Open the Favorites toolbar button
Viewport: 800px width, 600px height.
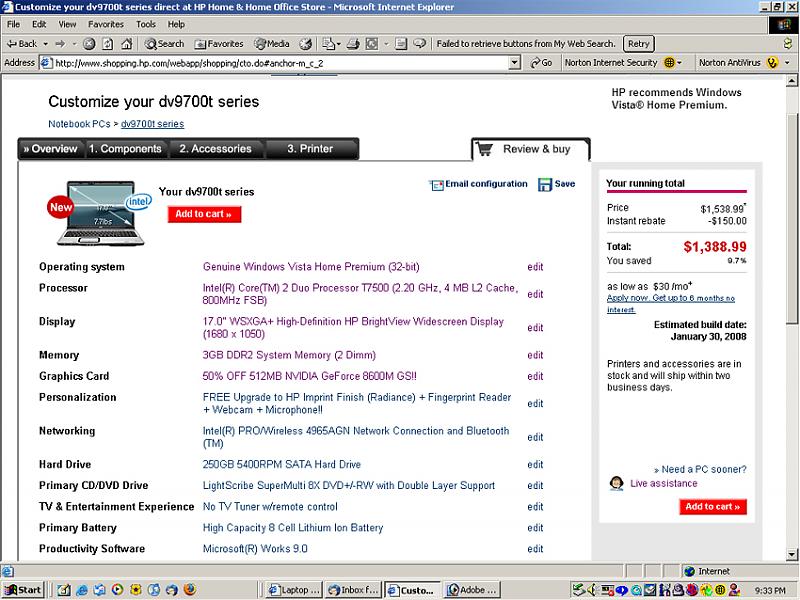pos(219,44)
